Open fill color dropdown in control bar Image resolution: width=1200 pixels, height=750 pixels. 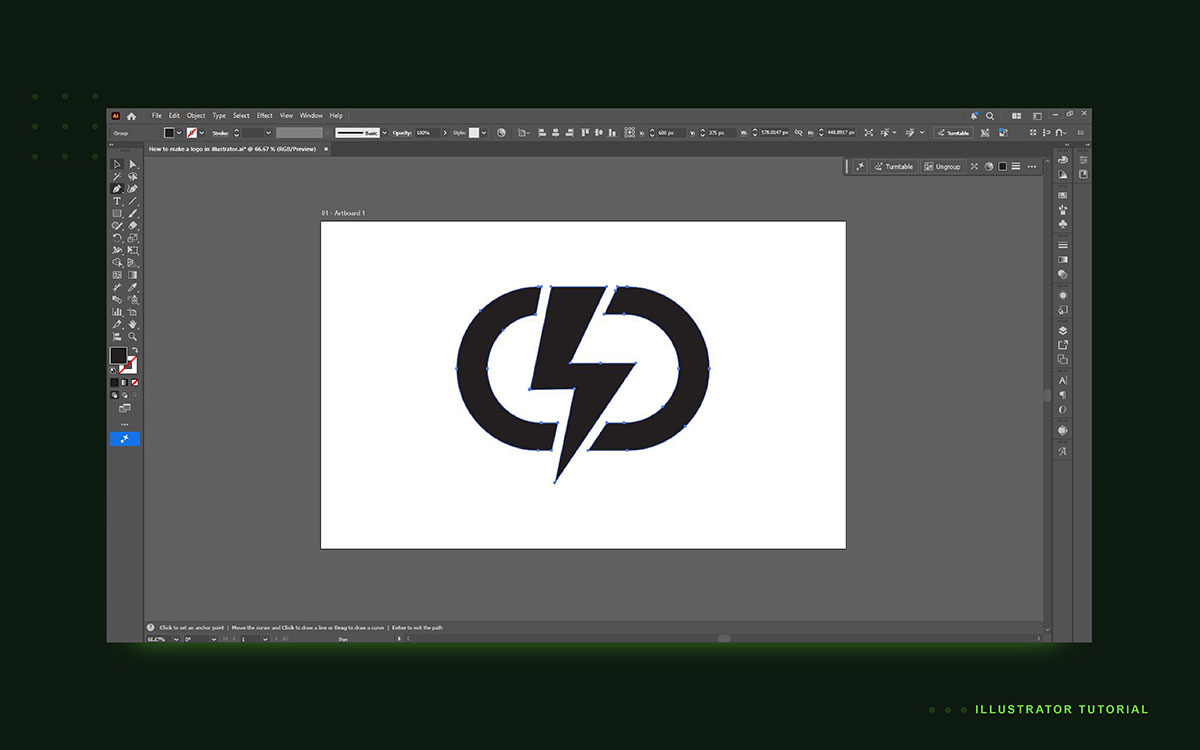[x=179, y=133]
